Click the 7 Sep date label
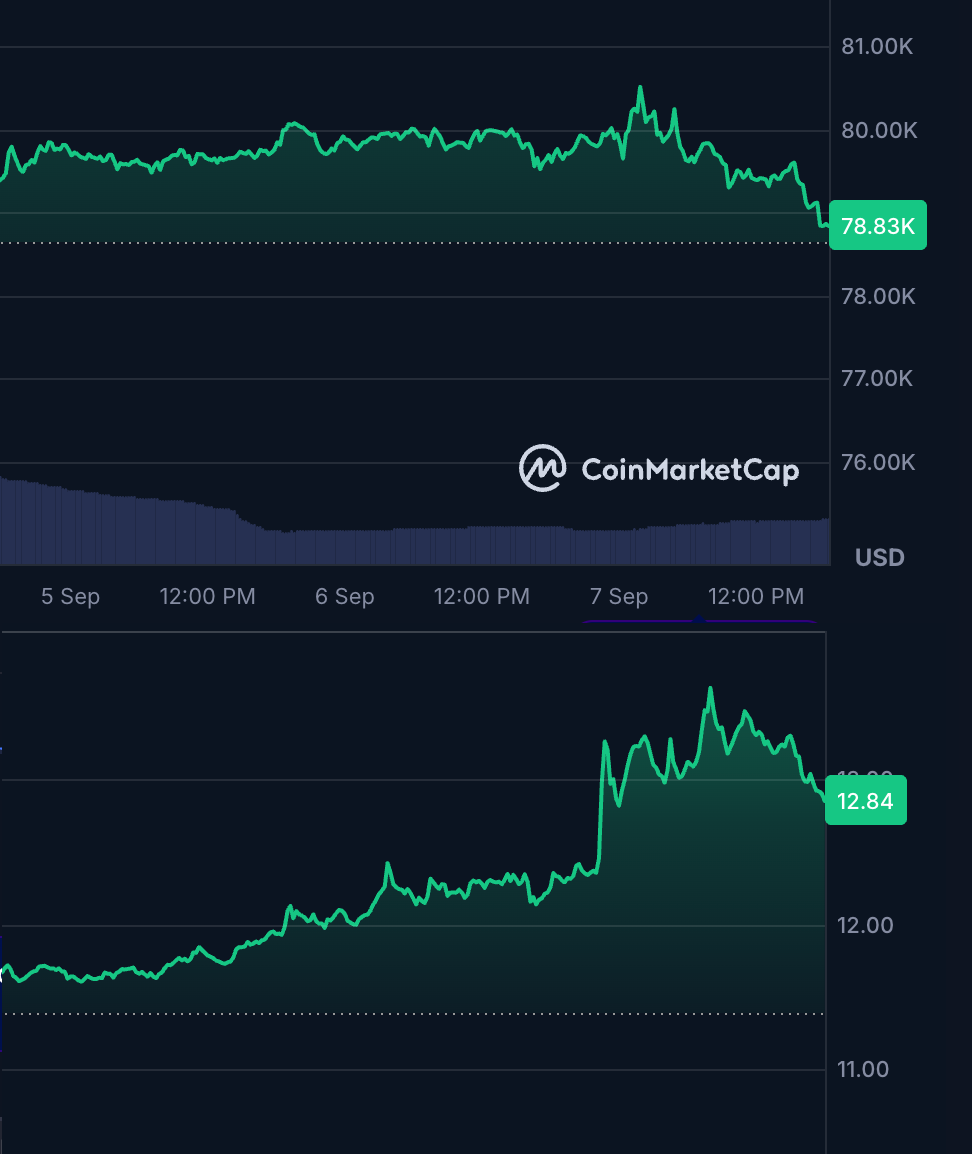The image size is (972, 1154). click(x=619, y=596)
